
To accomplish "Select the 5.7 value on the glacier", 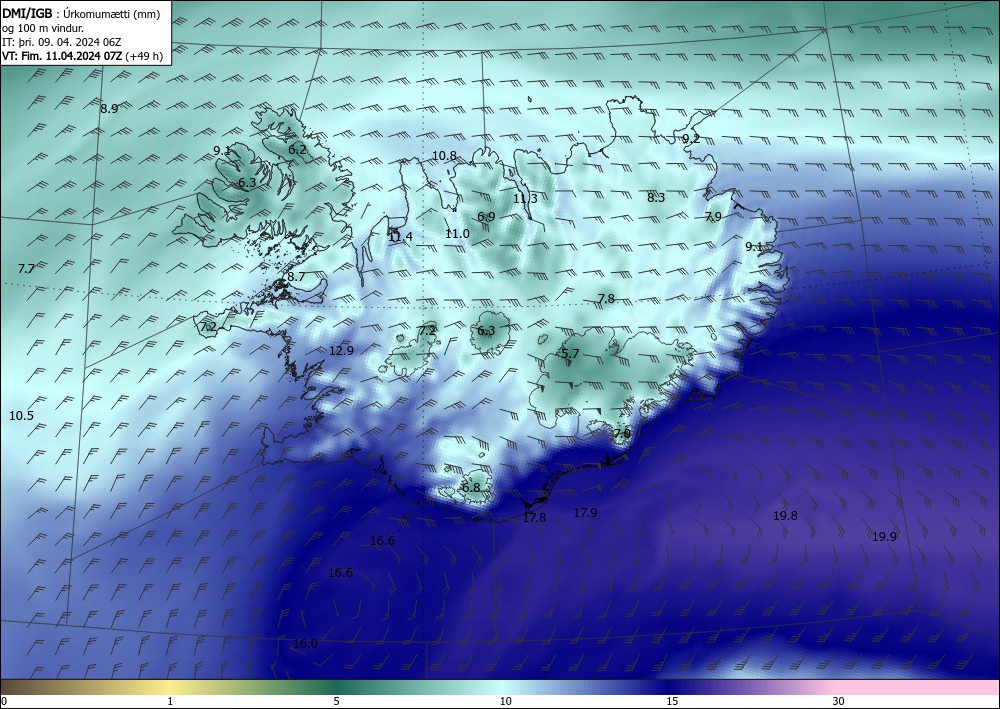I will tap(570, 354).
